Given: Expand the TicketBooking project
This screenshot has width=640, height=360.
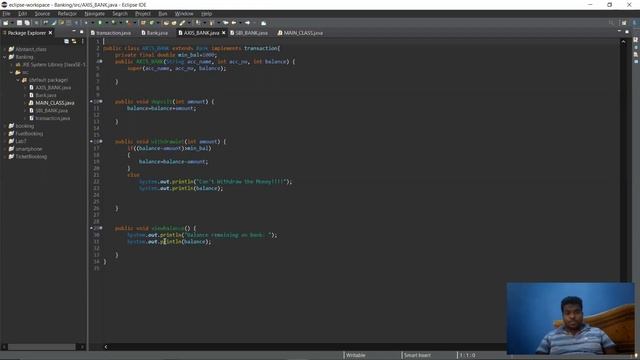Looking at the screenshot, I should point(5,156).
